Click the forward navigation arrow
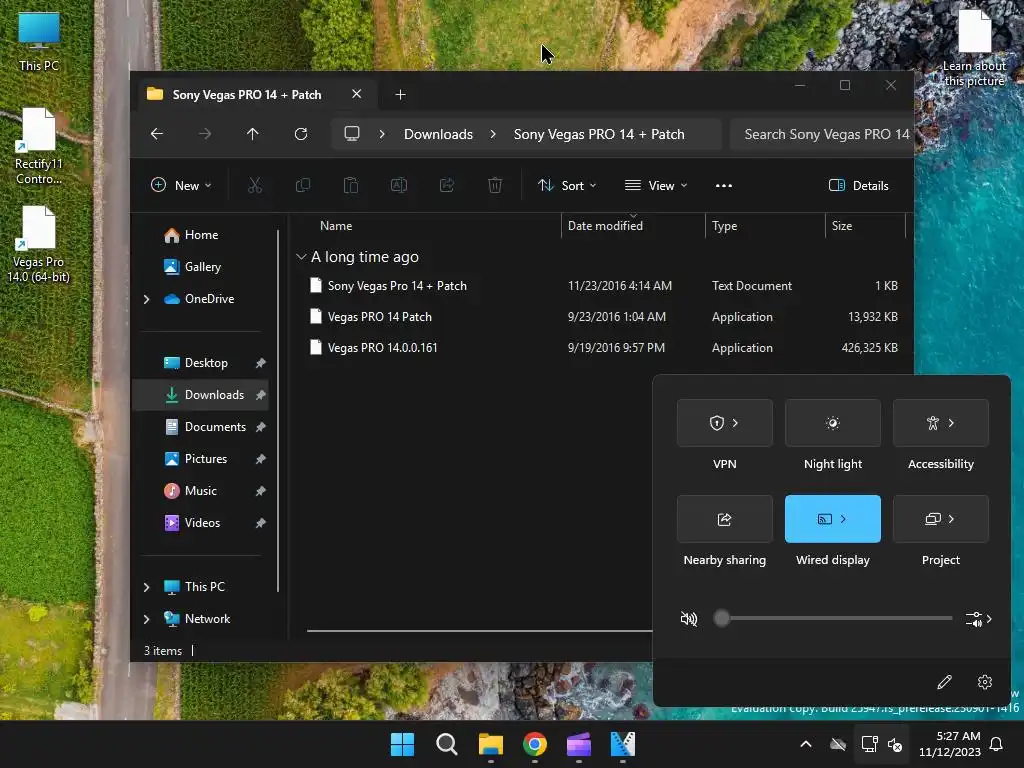 click(x=205, y=134)
